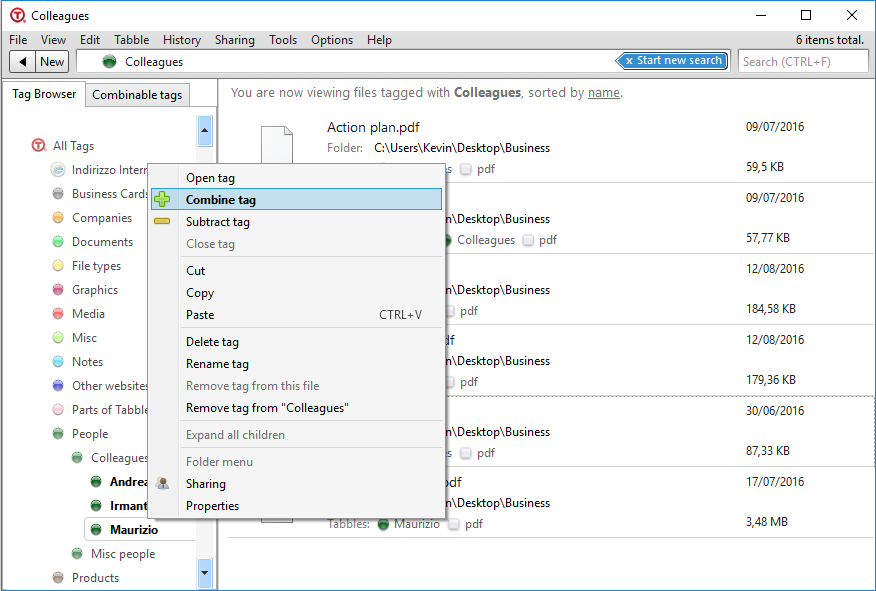Open the Edit menu
The width and height of the screenshot is (876, 591).
pos(89,40)
